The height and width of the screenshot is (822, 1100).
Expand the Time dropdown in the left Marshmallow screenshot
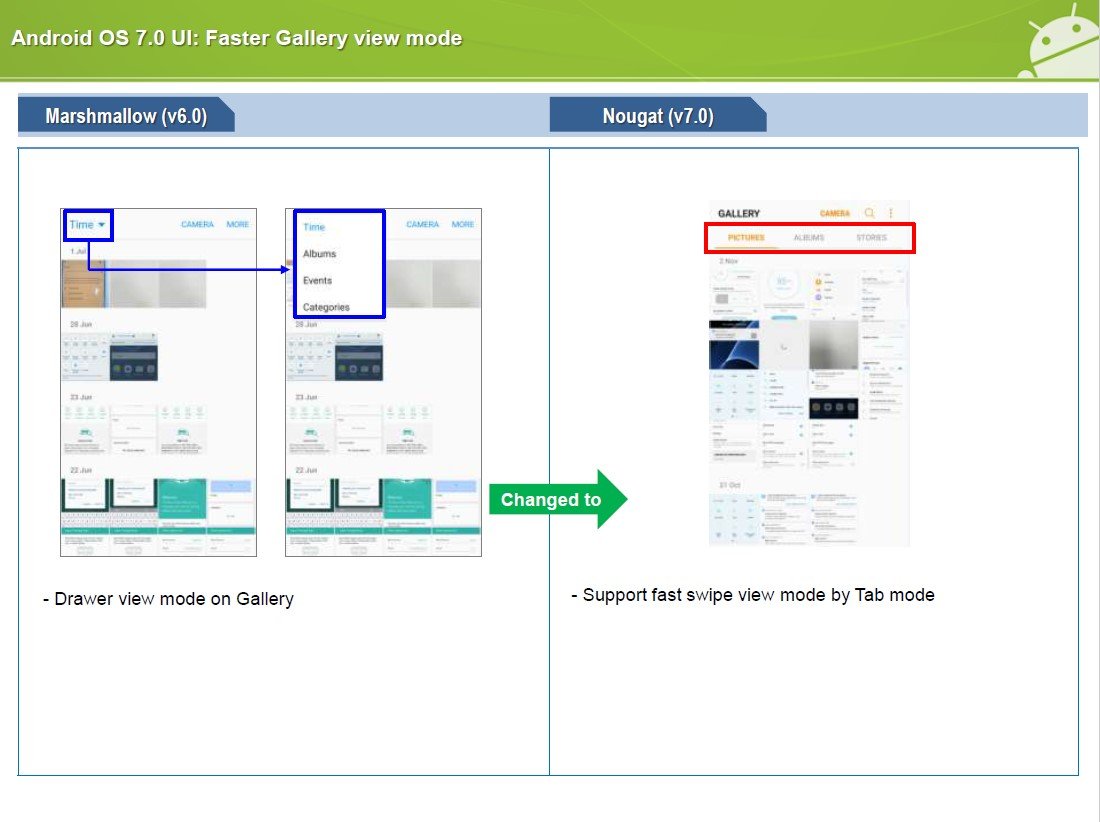click(88, 225)
